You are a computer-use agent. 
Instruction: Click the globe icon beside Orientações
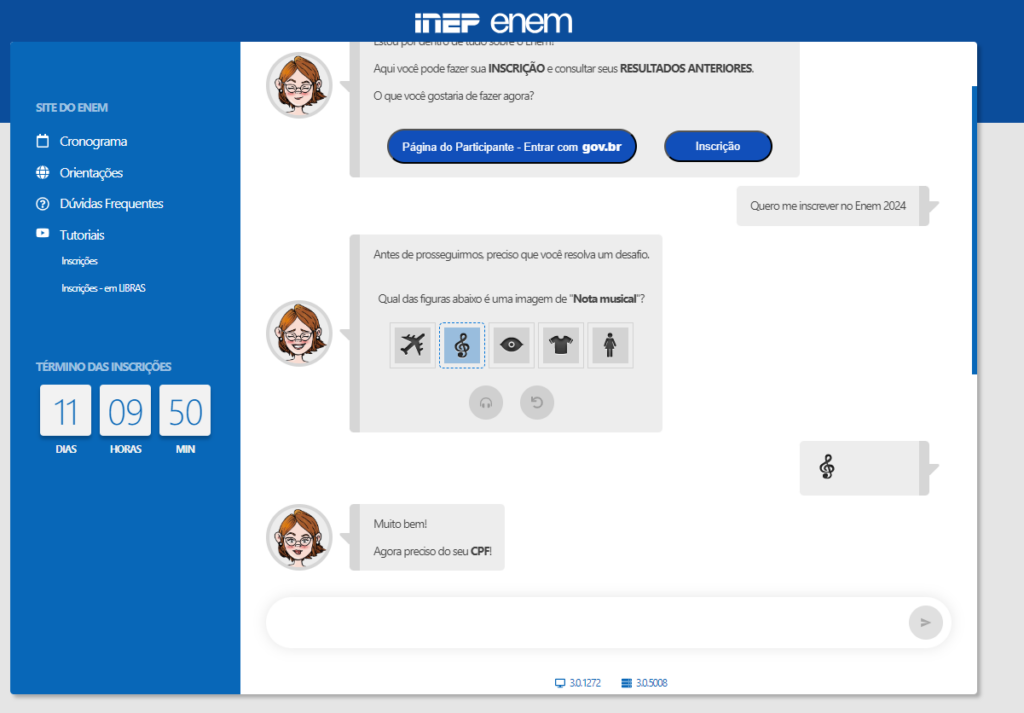pyautogui.click(x=42, y=172)
